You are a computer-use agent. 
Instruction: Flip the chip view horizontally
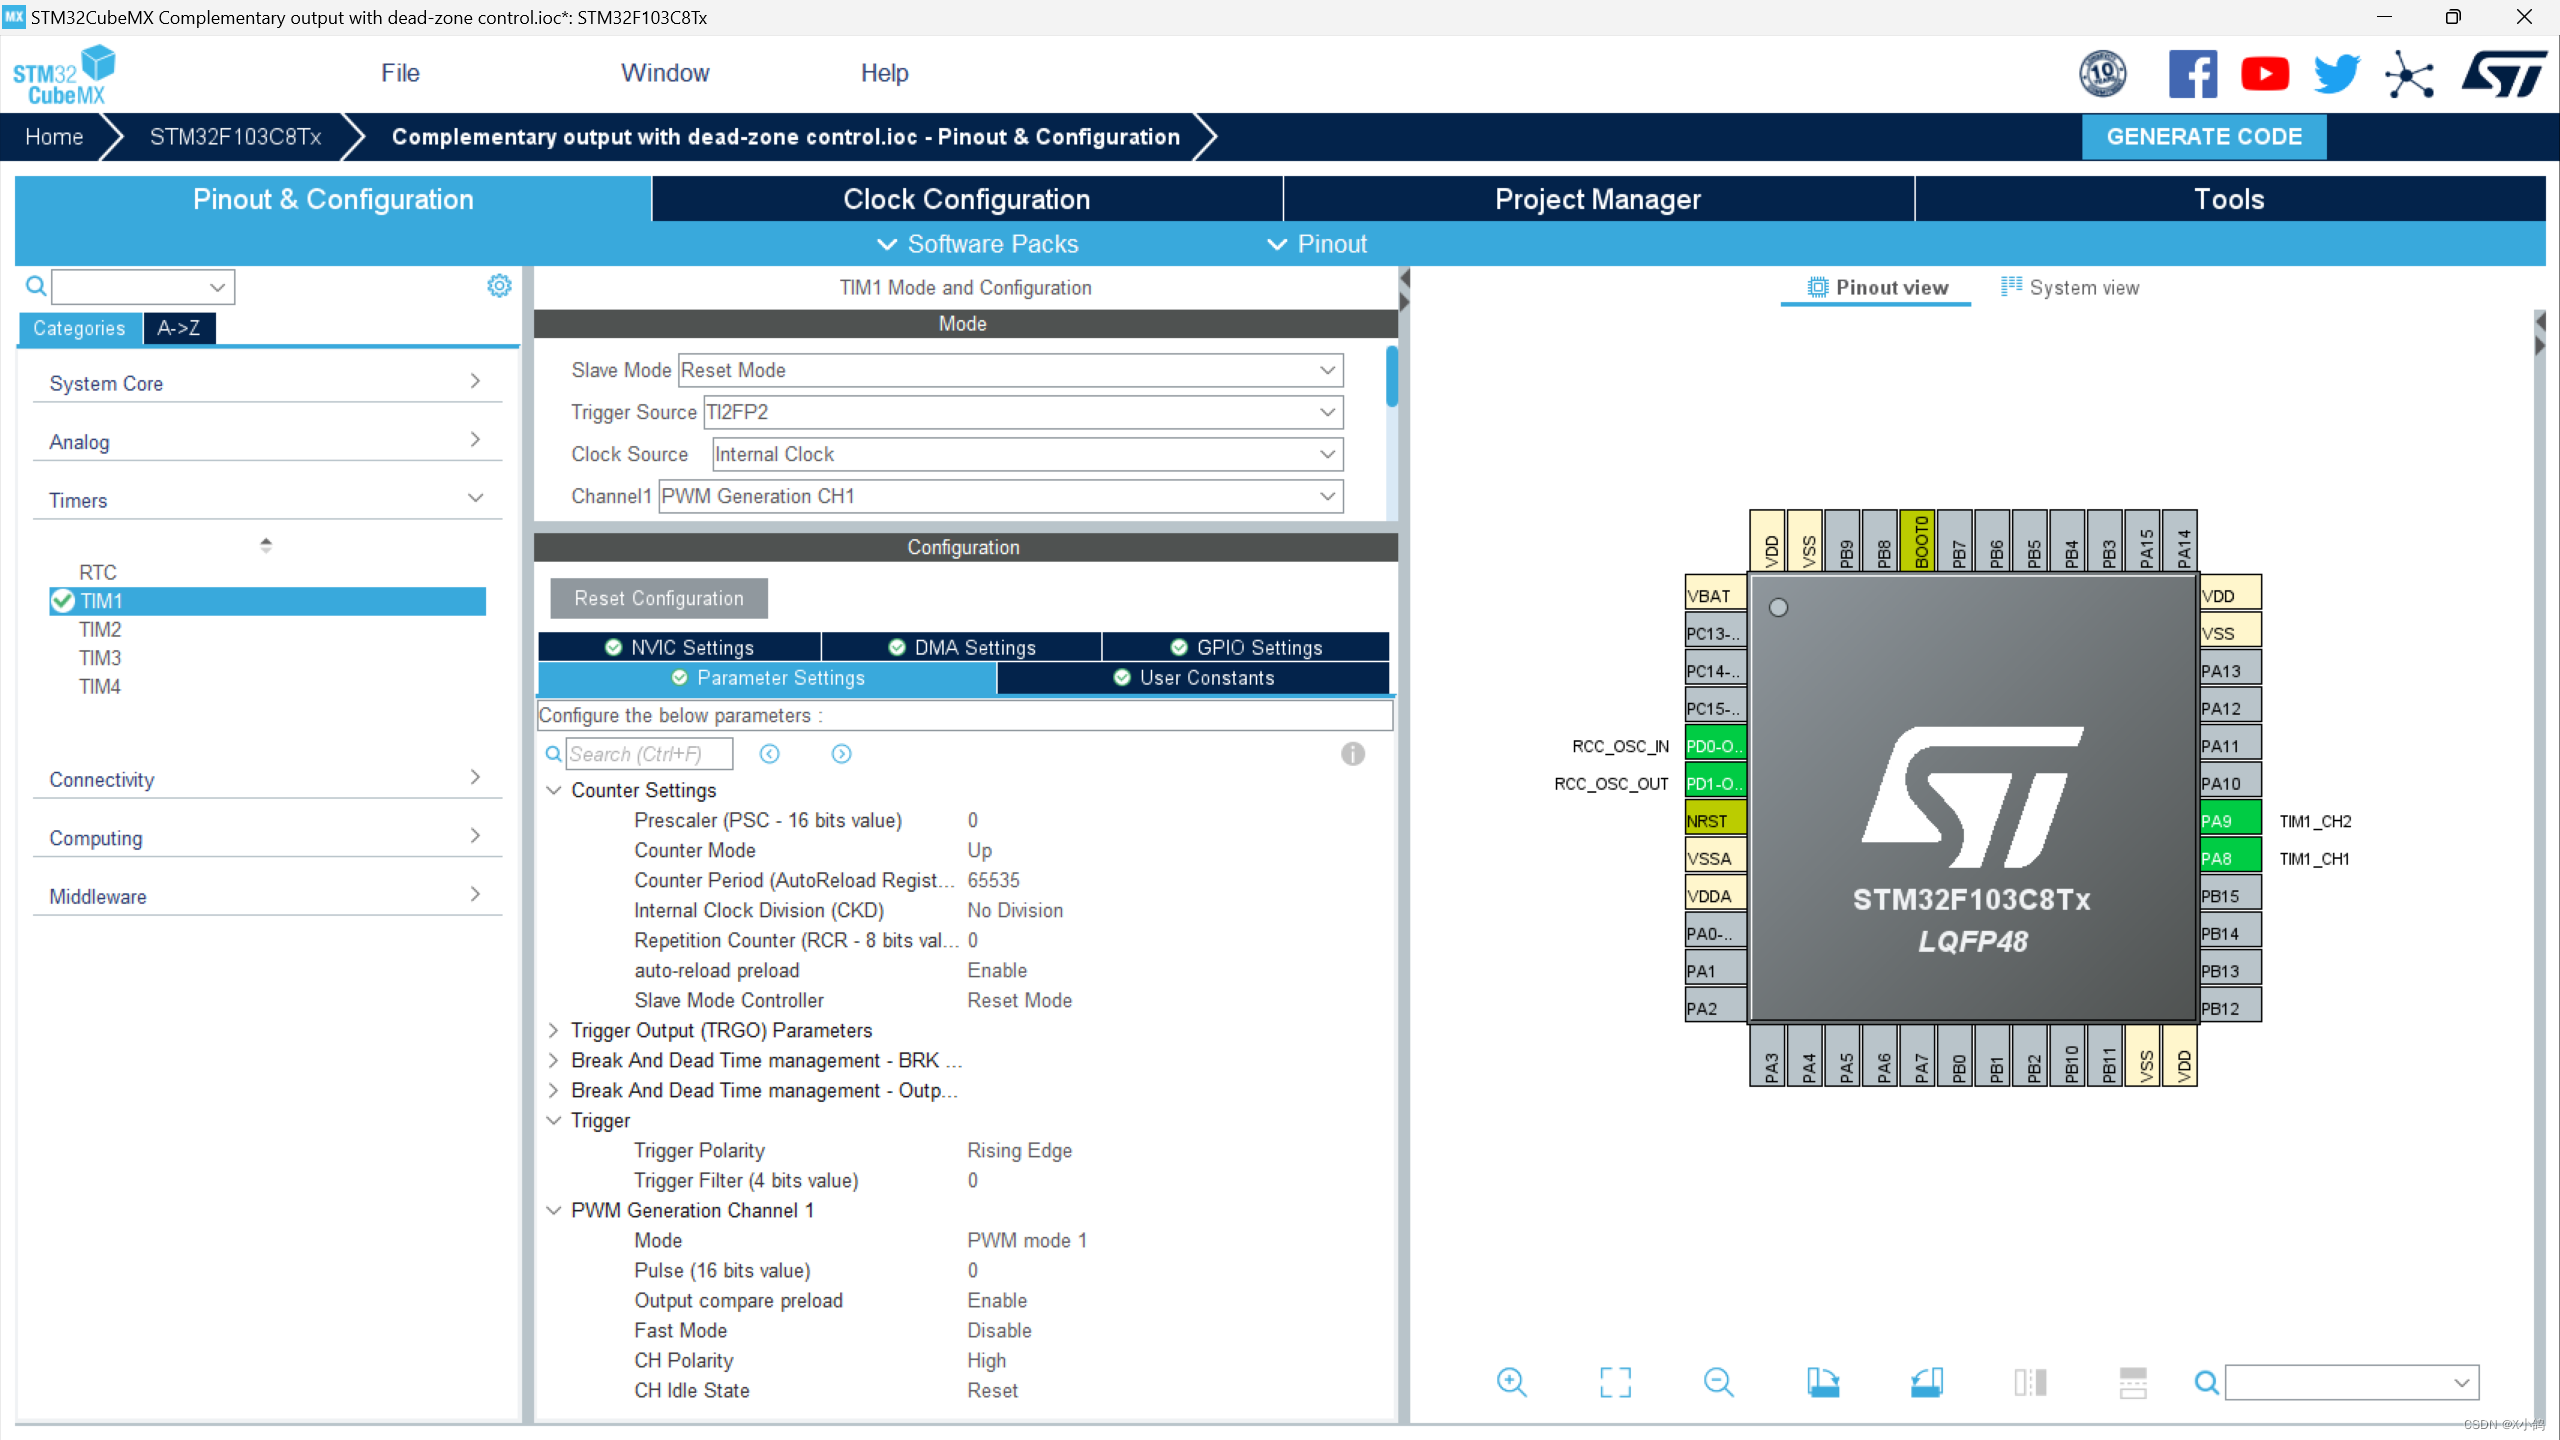tap(2030, 1382)
